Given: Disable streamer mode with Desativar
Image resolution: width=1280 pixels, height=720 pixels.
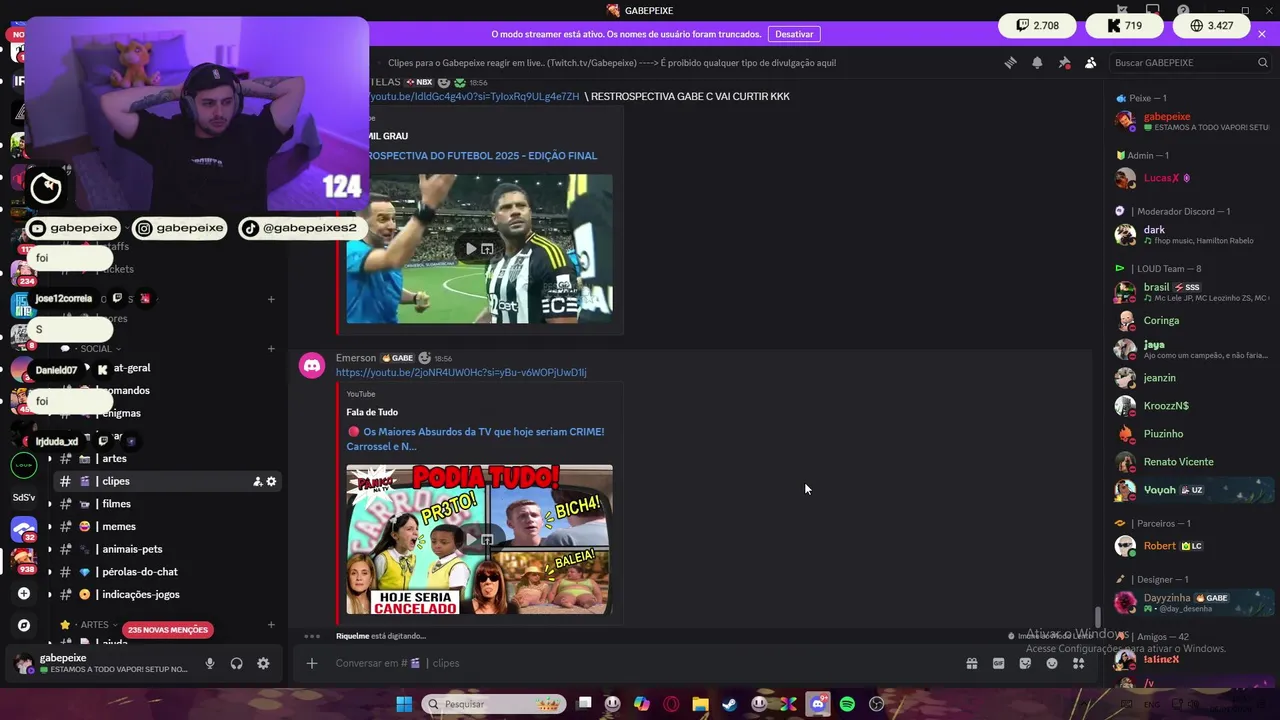Looking at the screenshot, I should (794, 34).
